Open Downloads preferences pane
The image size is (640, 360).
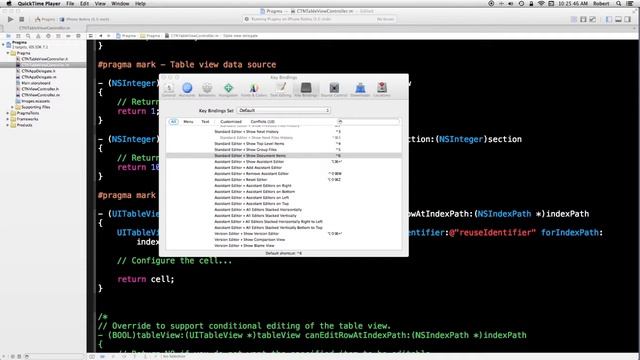[x=360, y=90]
